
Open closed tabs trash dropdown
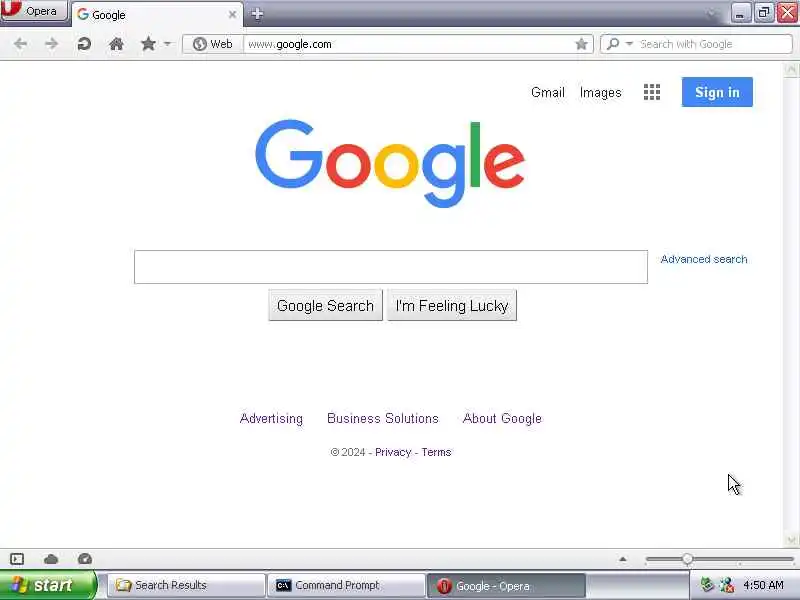click(x=711, y=14)
